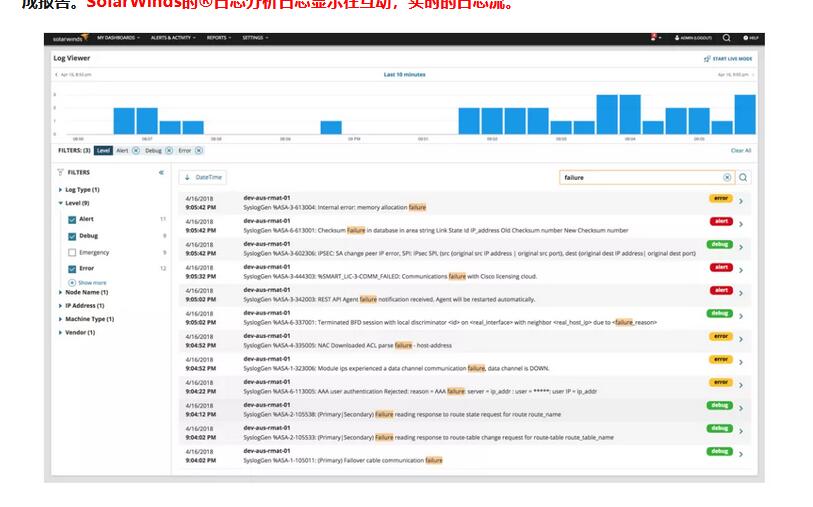Remove the Error filter chip
The image size is (813, 507).
click(x=198, y=150)
